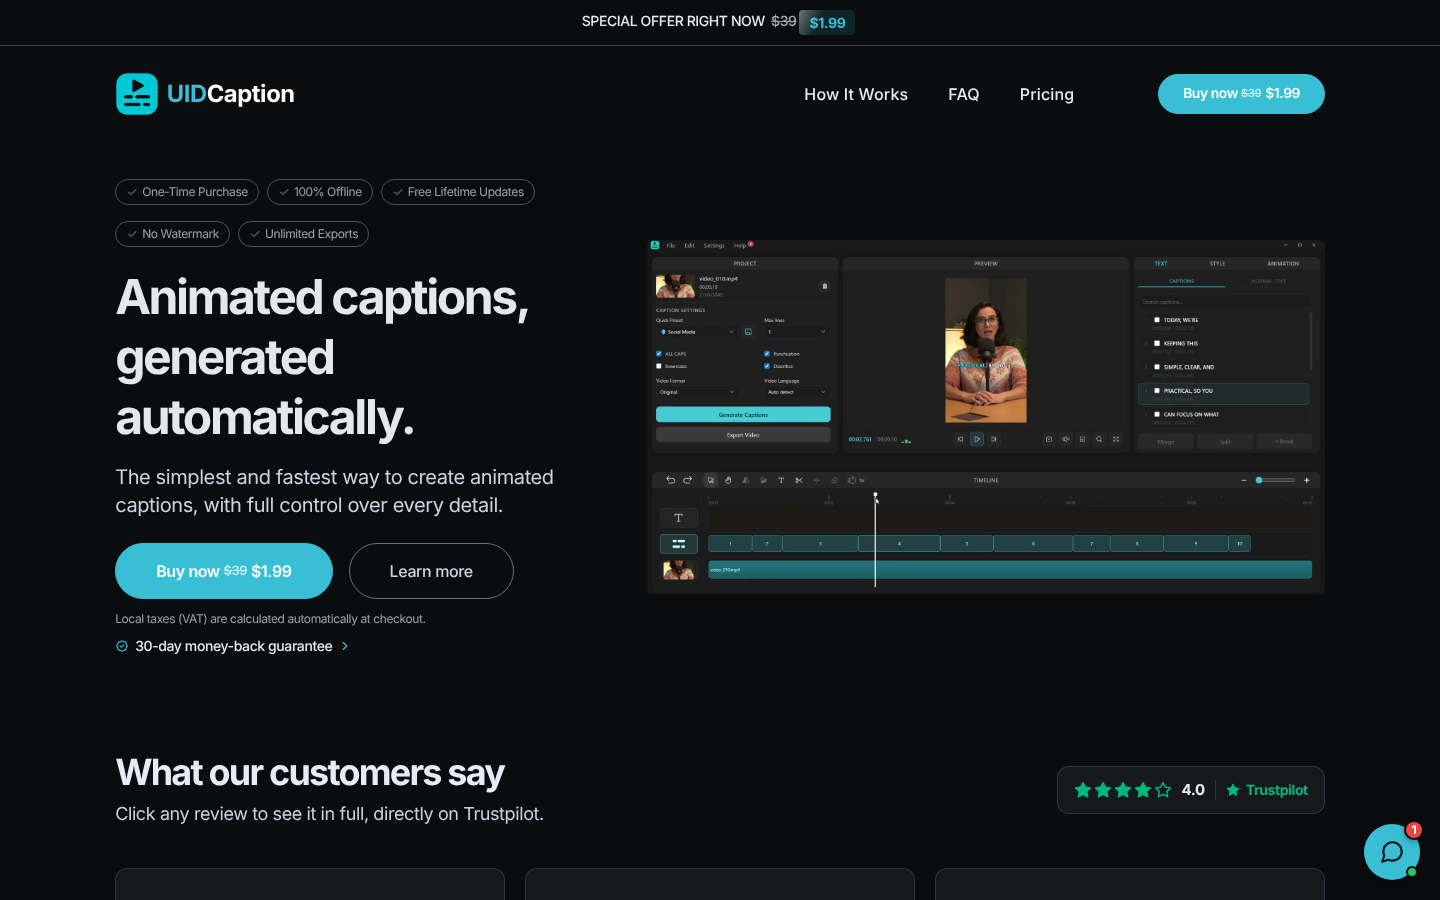The width and height of the screenshot is (1440, 900).
Task: Check the box for caption 'TODAY, WE'RE'
Action: [1157, 320]
